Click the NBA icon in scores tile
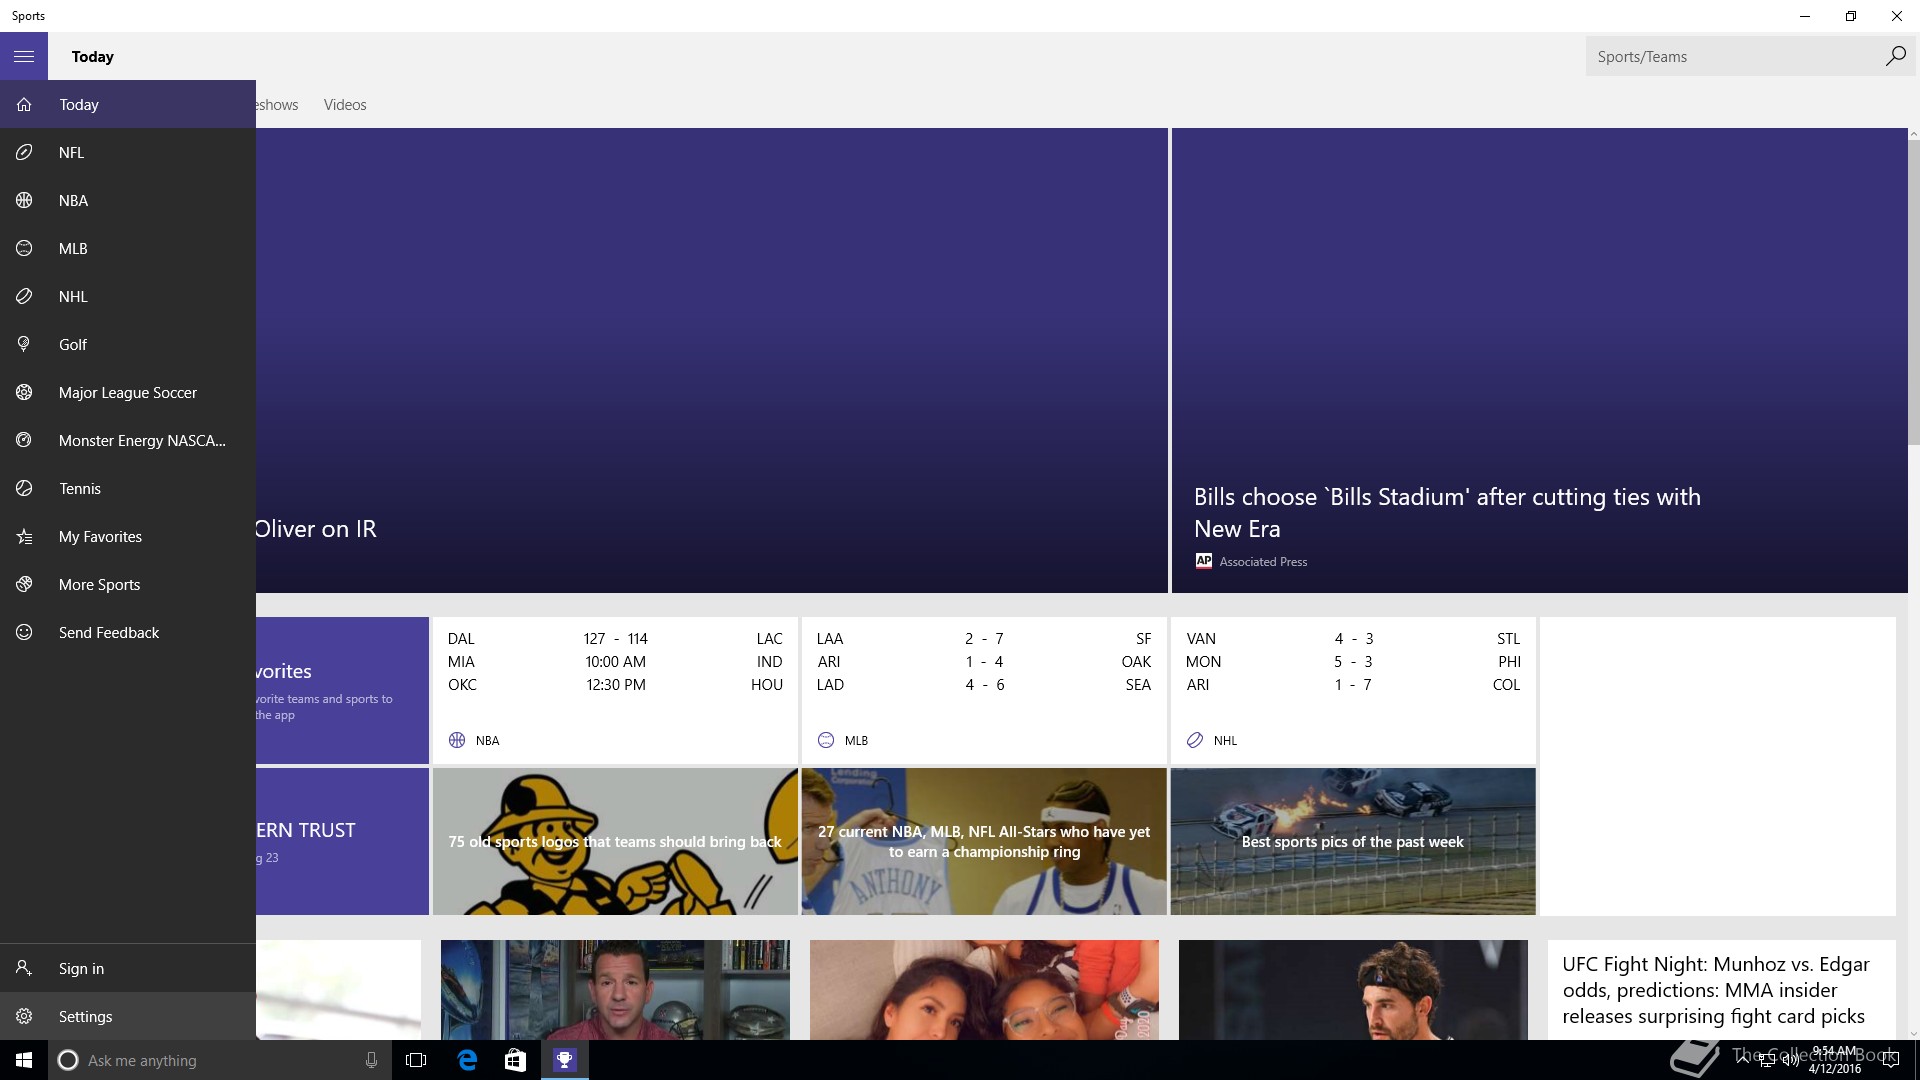This screenshot has width=1920, height=1080. click(x=457, y=740)
